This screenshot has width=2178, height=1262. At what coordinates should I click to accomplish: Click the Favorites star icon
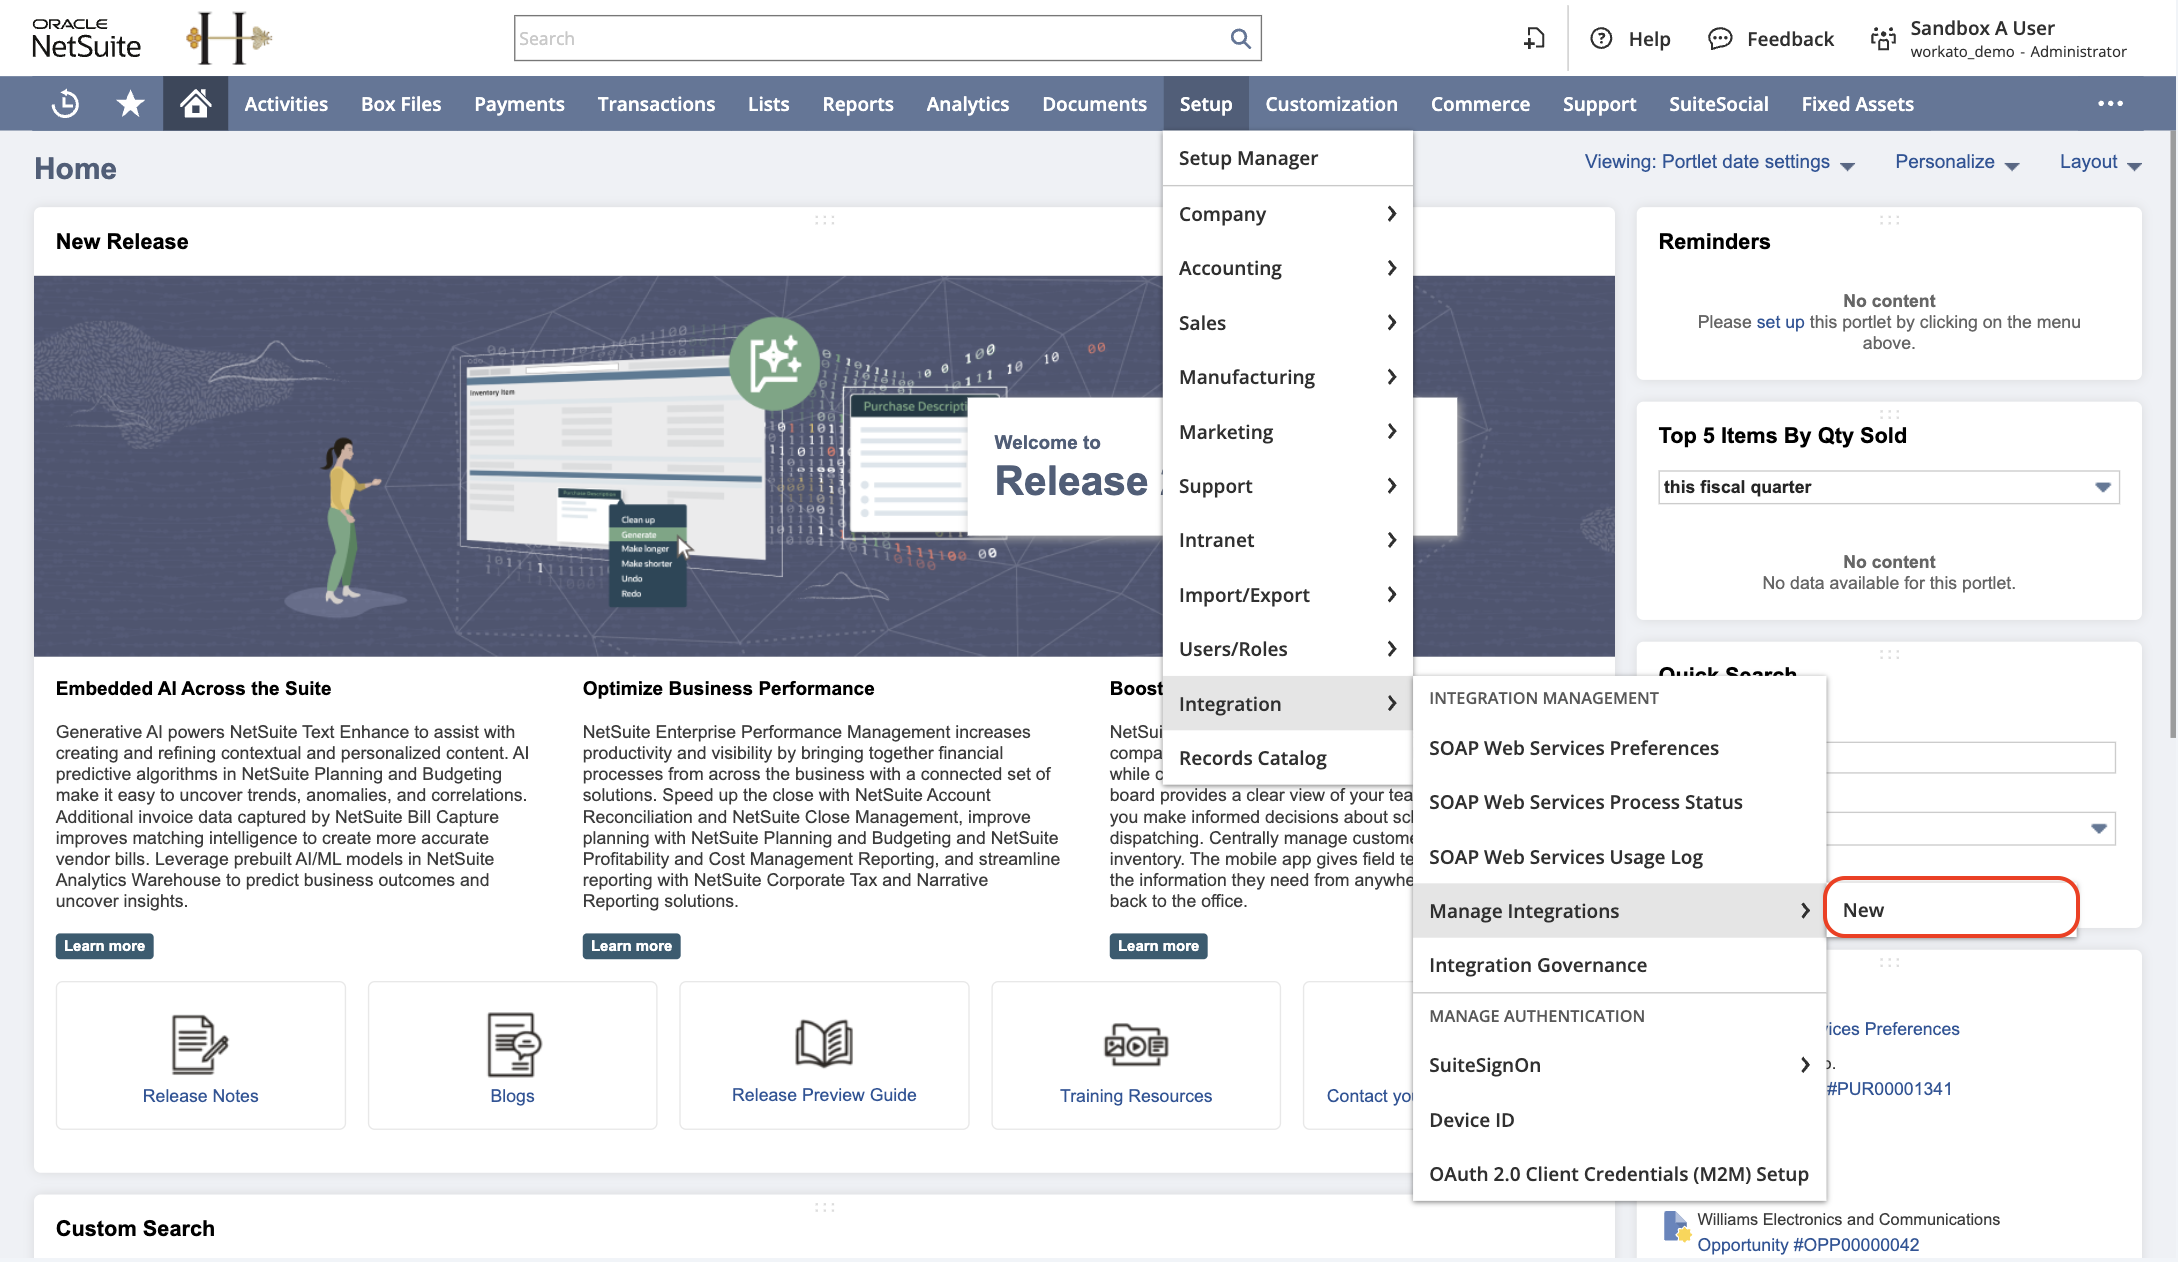(129, 102)
